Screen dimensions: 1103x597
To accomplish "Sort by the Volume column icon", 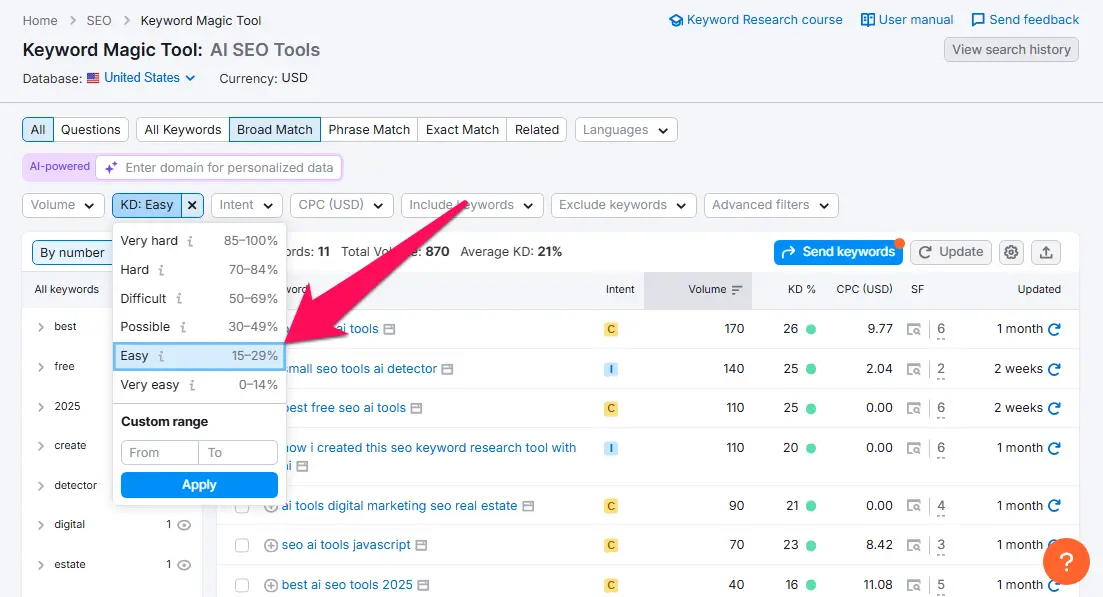I will pyautogui.click(x=737, y=290).
